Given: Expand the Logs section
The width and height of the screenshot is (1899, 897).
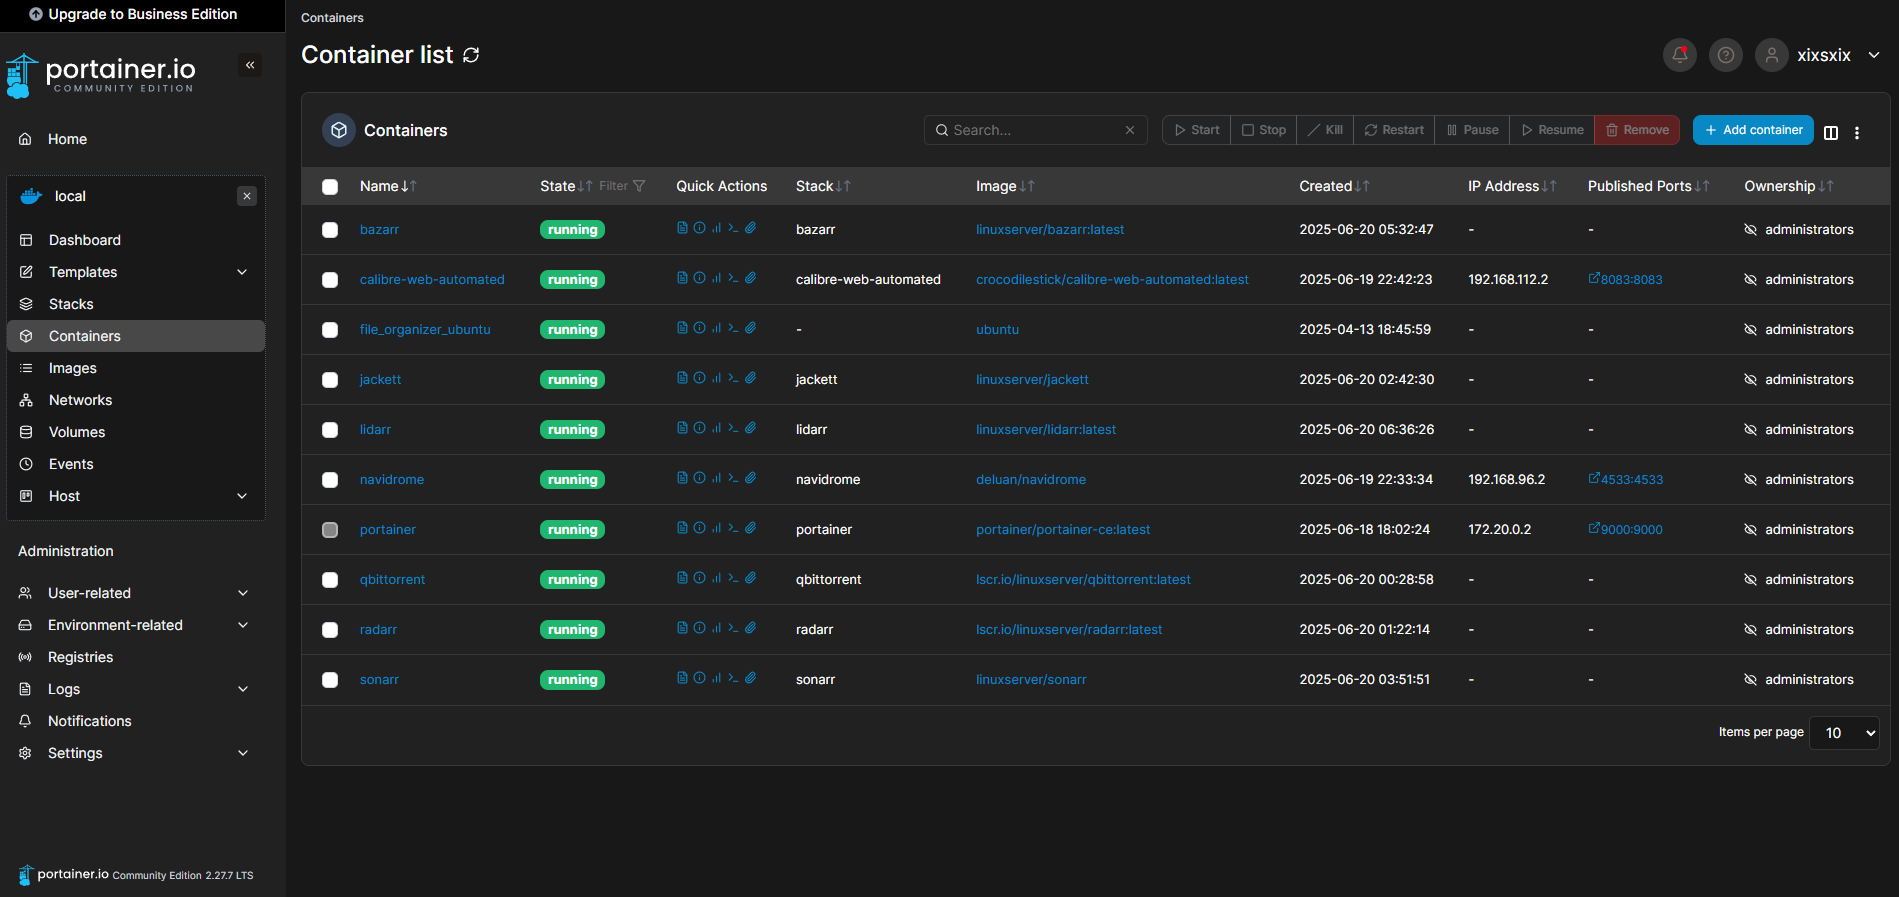Looking at the screenshot, I should pos(136,689).
